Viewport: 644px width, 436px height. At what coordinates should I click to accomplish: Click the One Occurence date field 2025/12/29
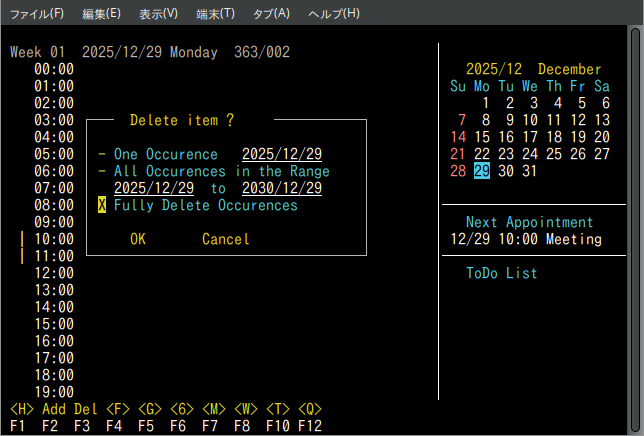(281, 155)
